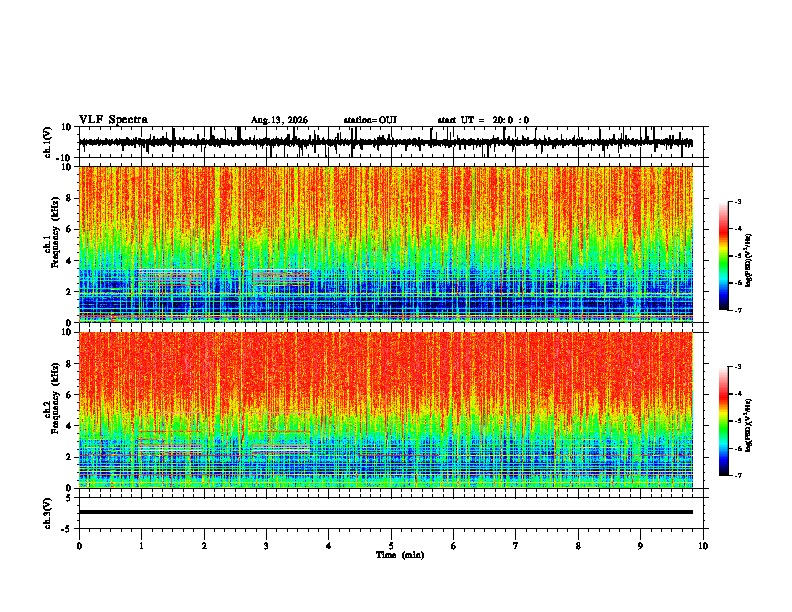Click the "9" tick label on time axis
Screen dimensions: 792x612
(x=640, y=546)
